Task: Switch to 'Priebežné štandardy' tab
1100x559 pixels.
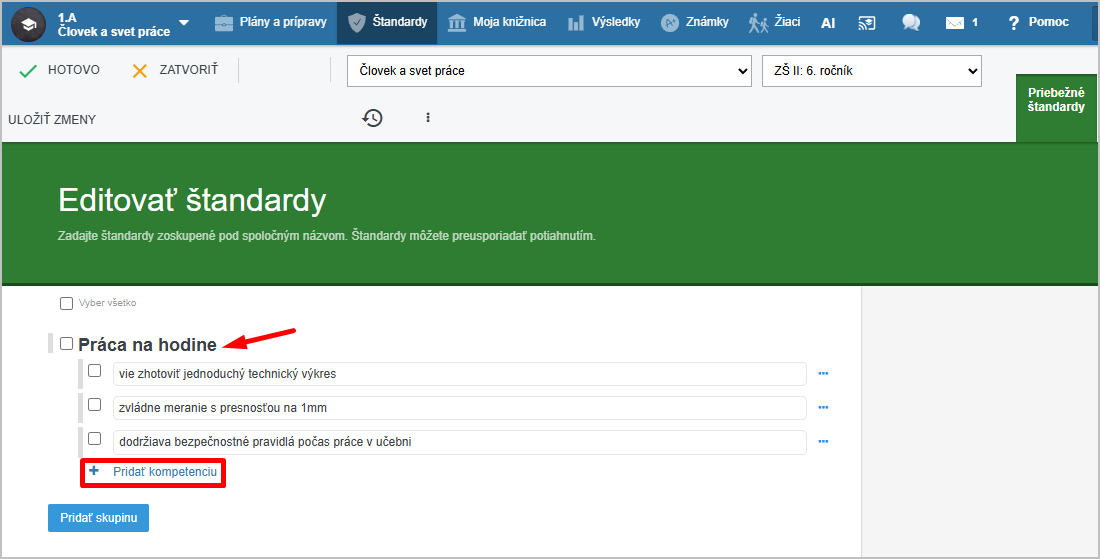Action: pos(1055,100)
